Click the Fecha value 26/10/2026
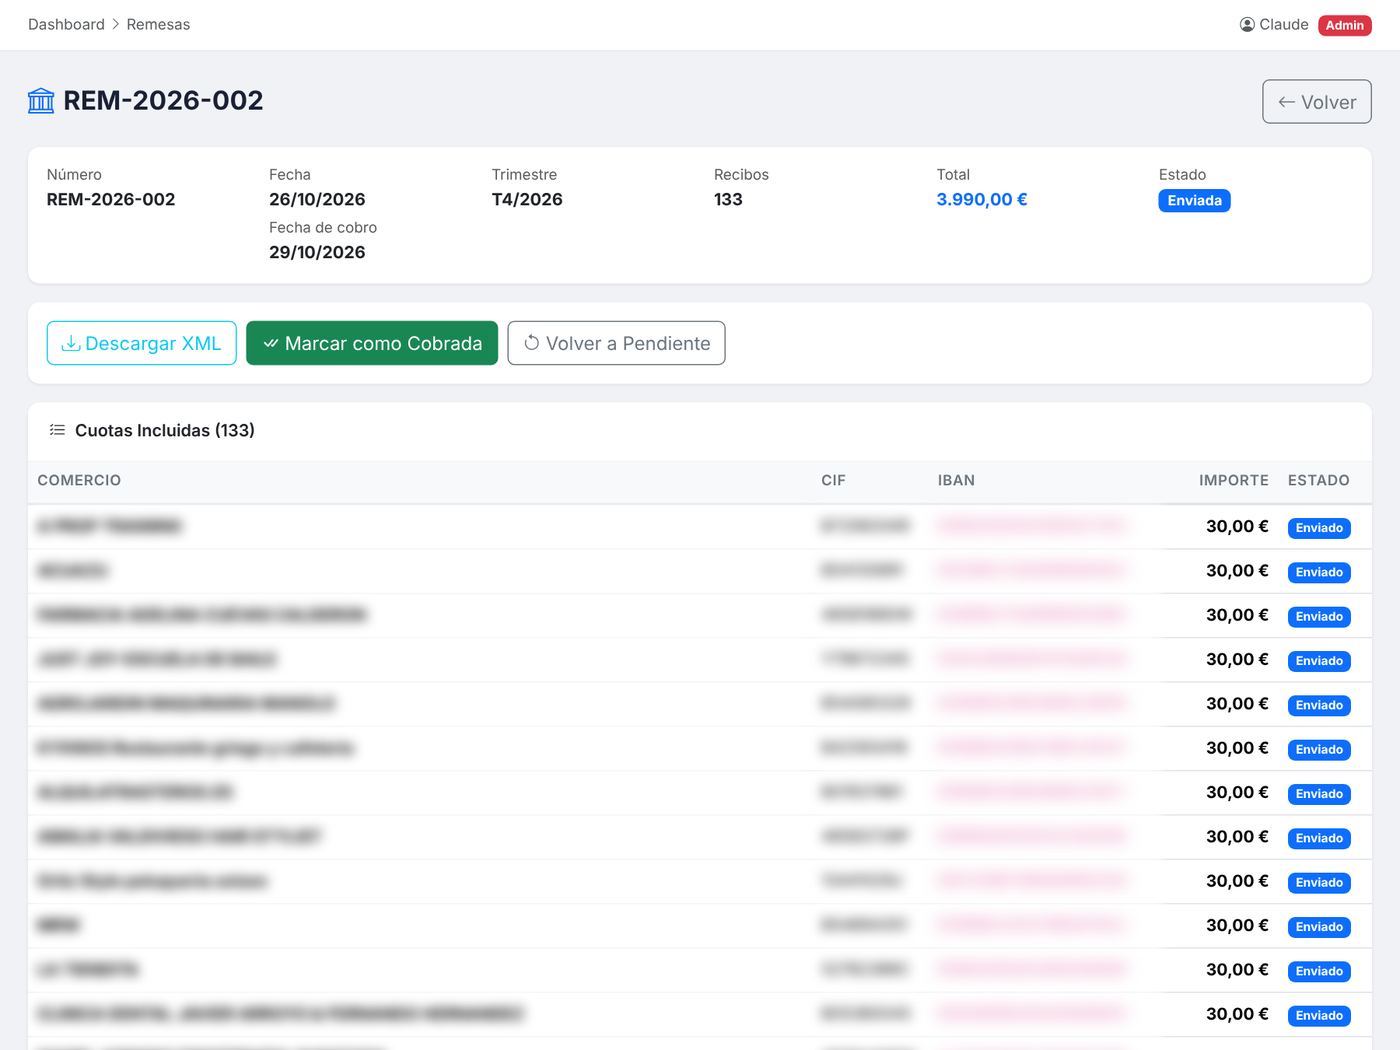Screen dimensions: 1400x1050 click(317, 199)
